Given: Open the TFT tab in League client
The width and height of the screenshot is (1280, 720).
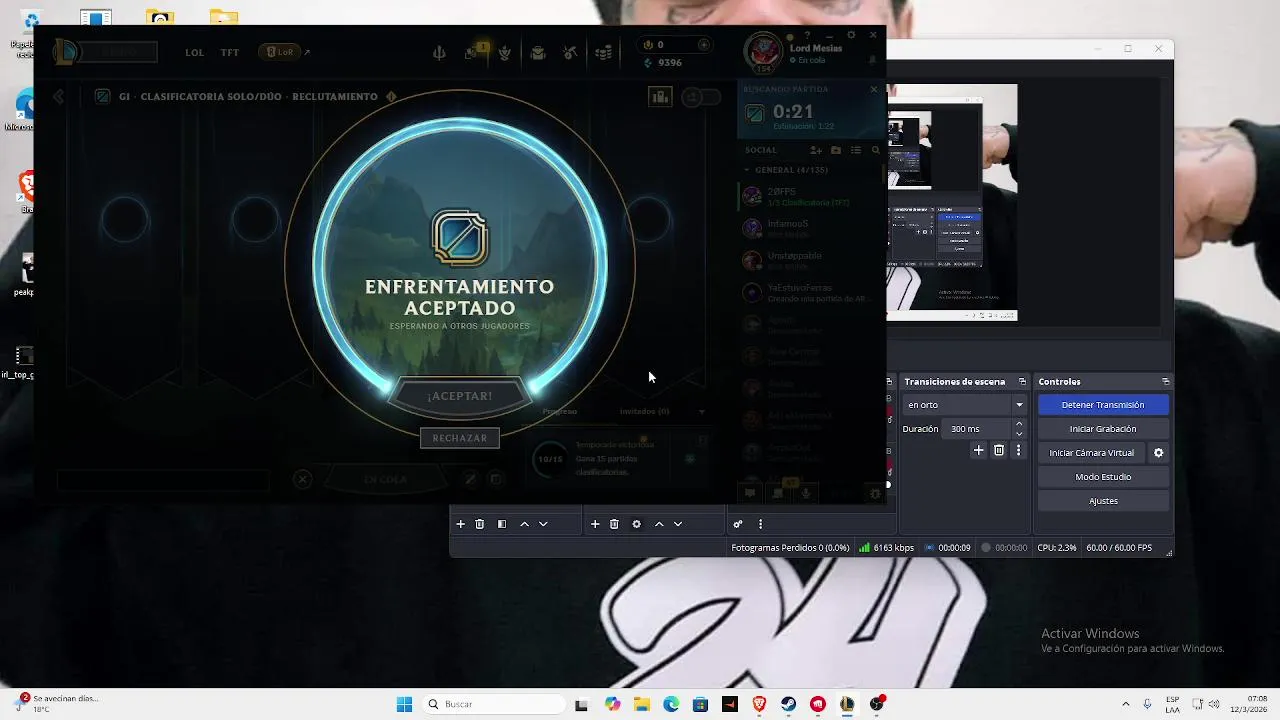Looking at the screenshot, I should [230, 52].
